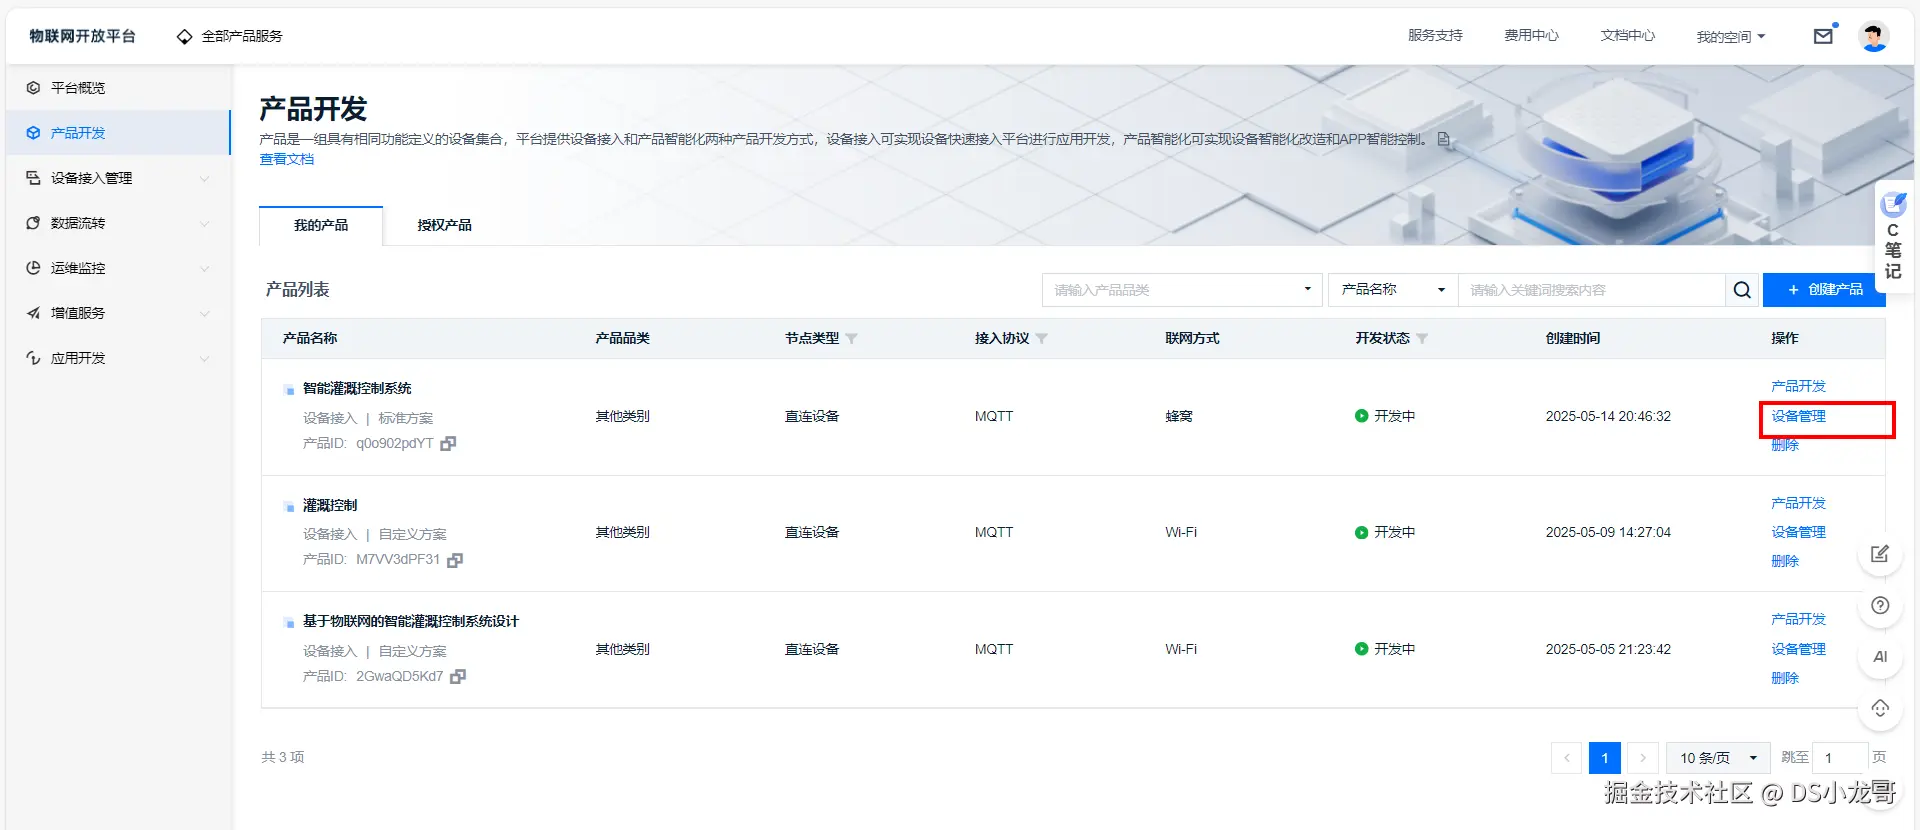Open 产品名称 search type dropdown

coord(1393,290)
